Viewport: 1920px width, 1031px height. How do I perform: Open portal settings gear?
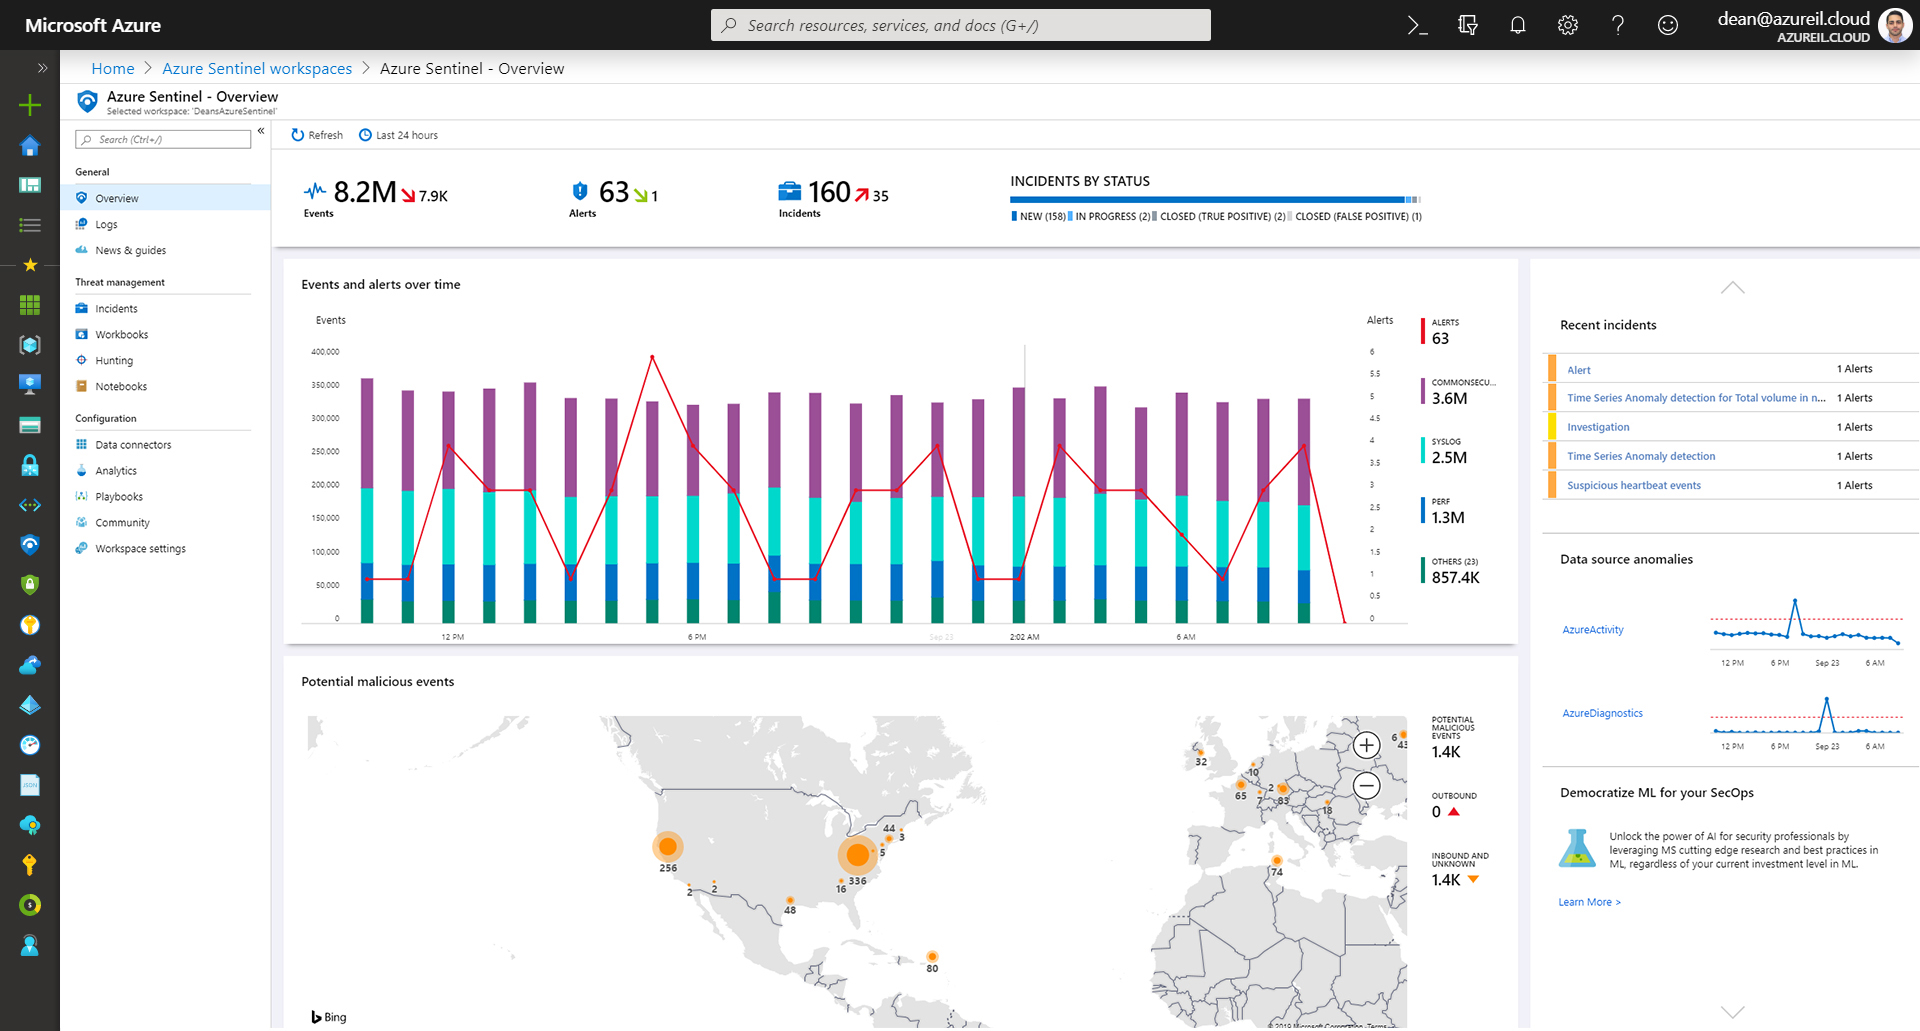1567,25
